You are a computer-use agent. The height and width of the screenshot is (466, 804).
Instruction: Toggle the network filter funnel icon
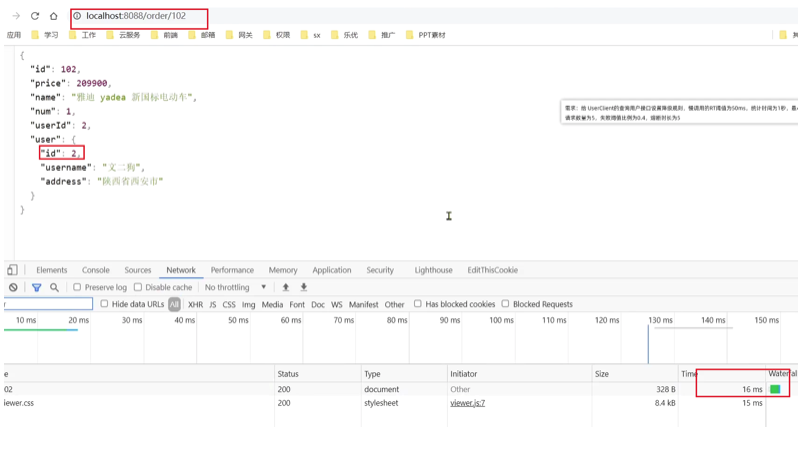36,287
